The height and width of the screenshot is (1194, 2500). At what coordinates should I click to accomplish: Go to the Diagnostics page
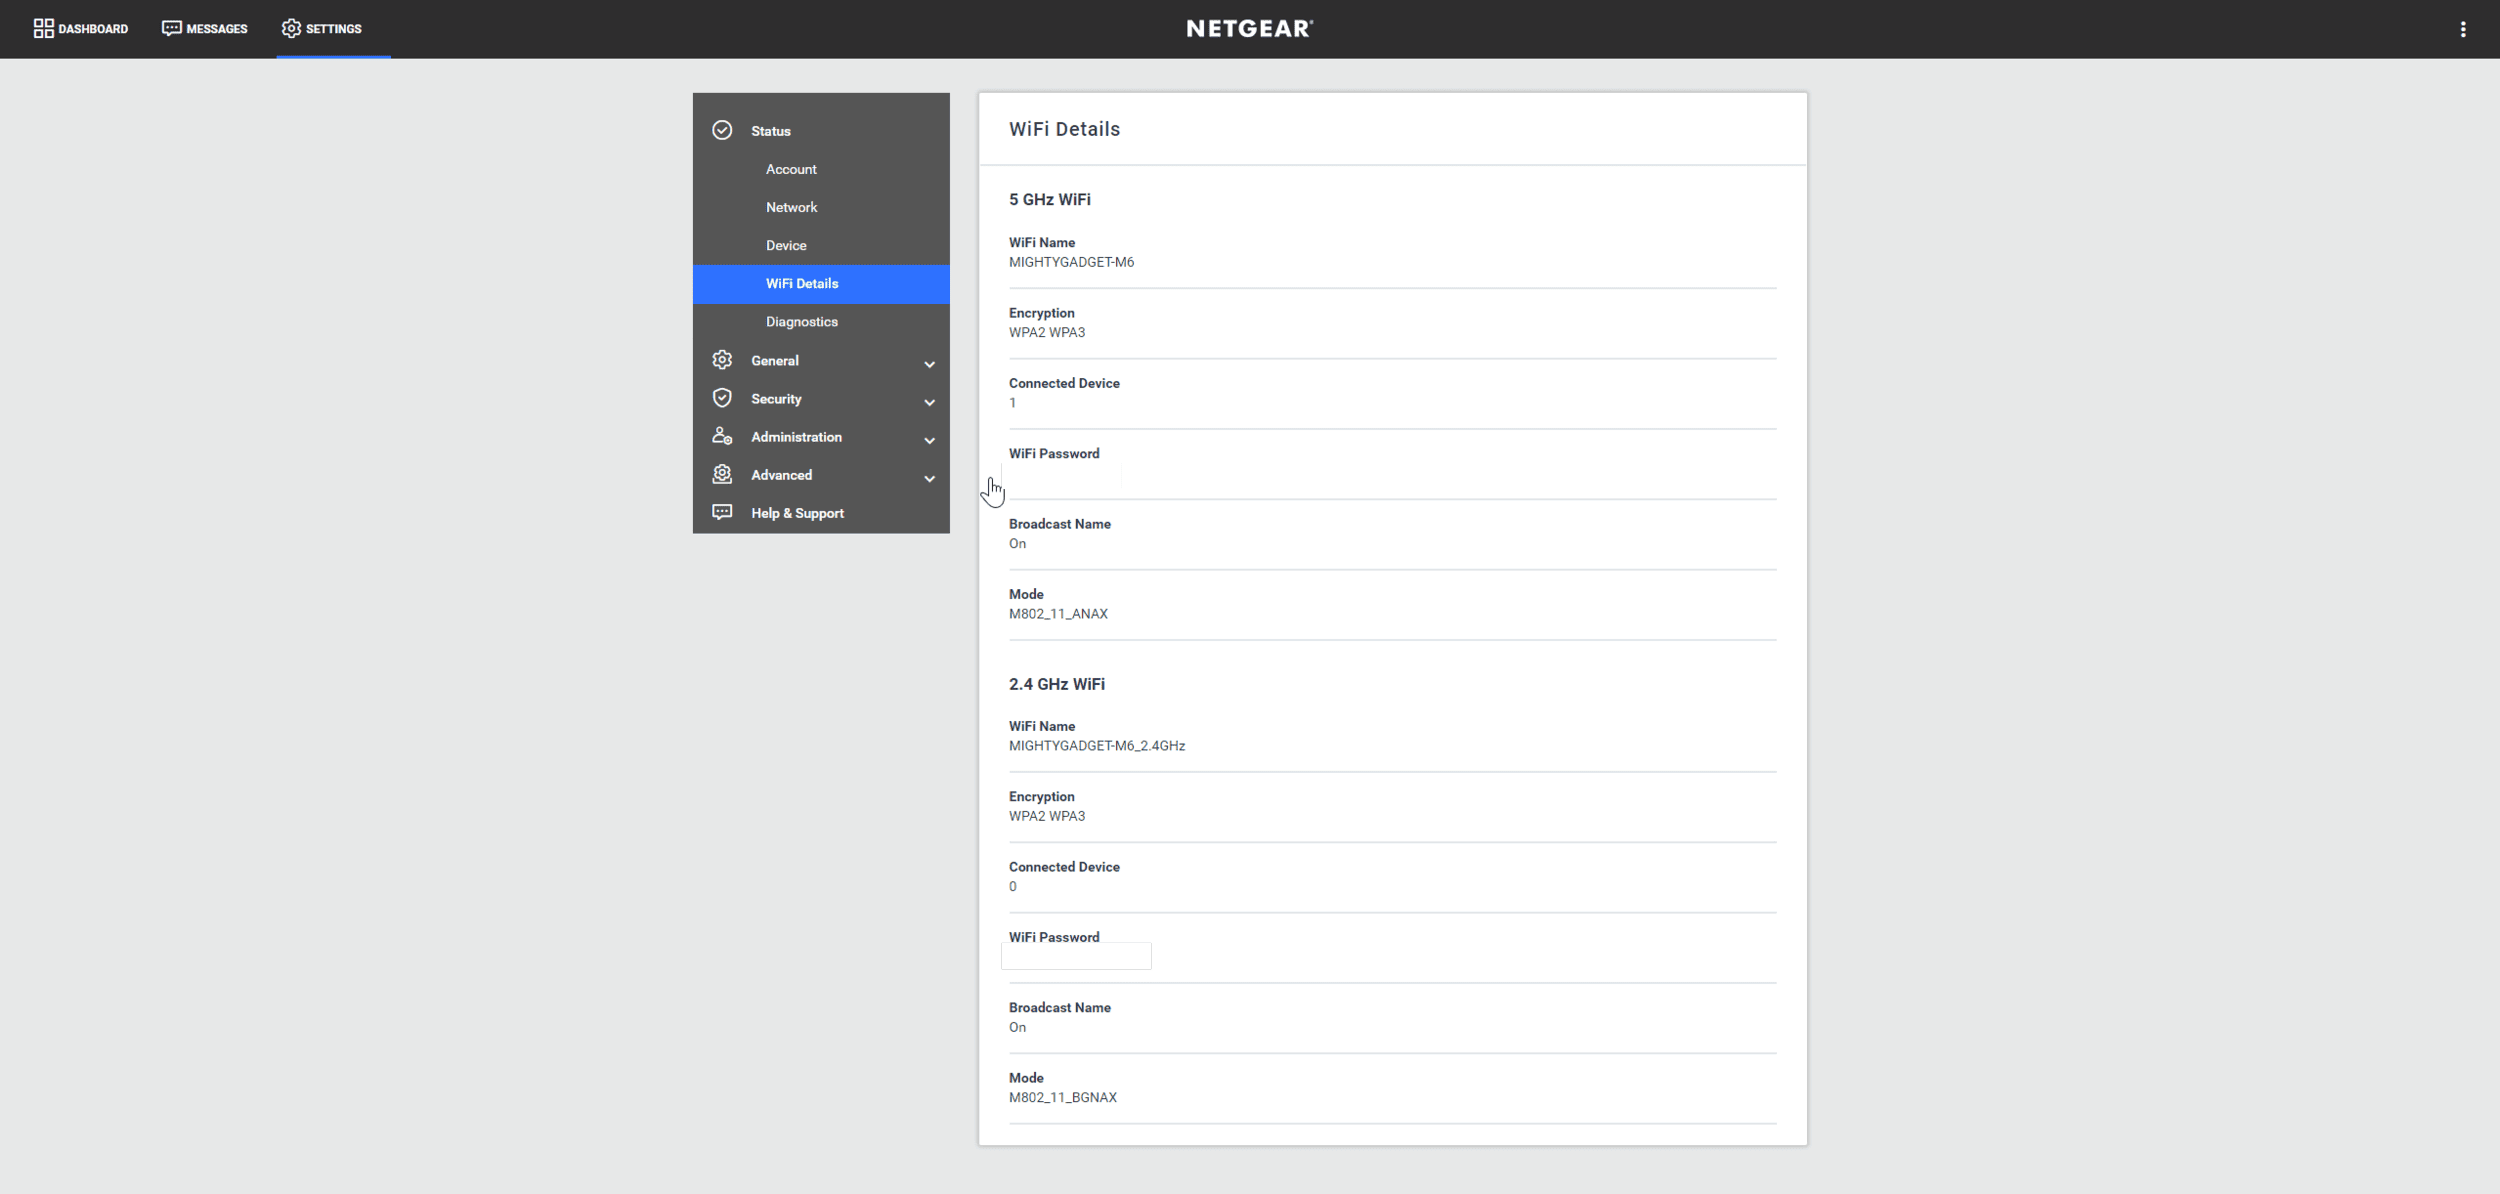801,321
